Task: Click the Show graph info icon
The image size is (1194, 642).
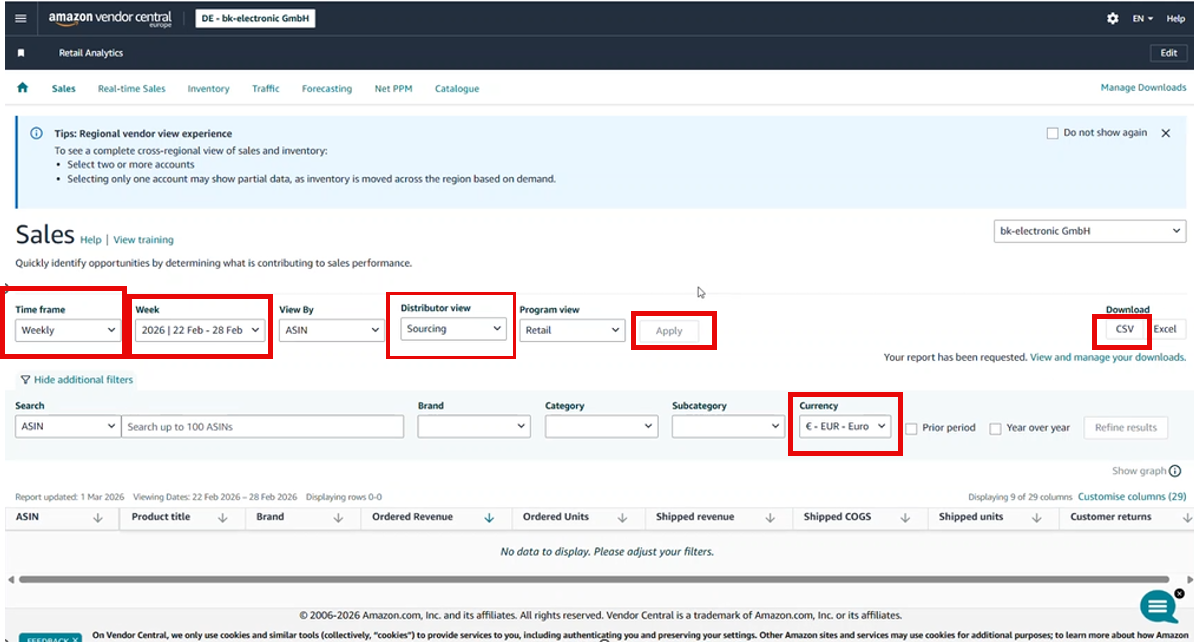Action: (1175, 471)
